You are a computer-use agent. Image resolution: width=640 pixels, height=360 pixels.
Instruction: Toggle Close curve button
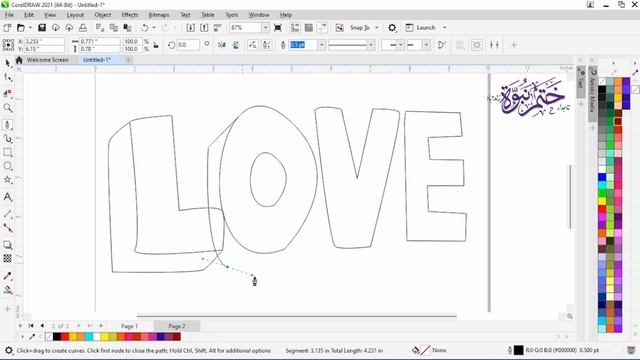442,45
